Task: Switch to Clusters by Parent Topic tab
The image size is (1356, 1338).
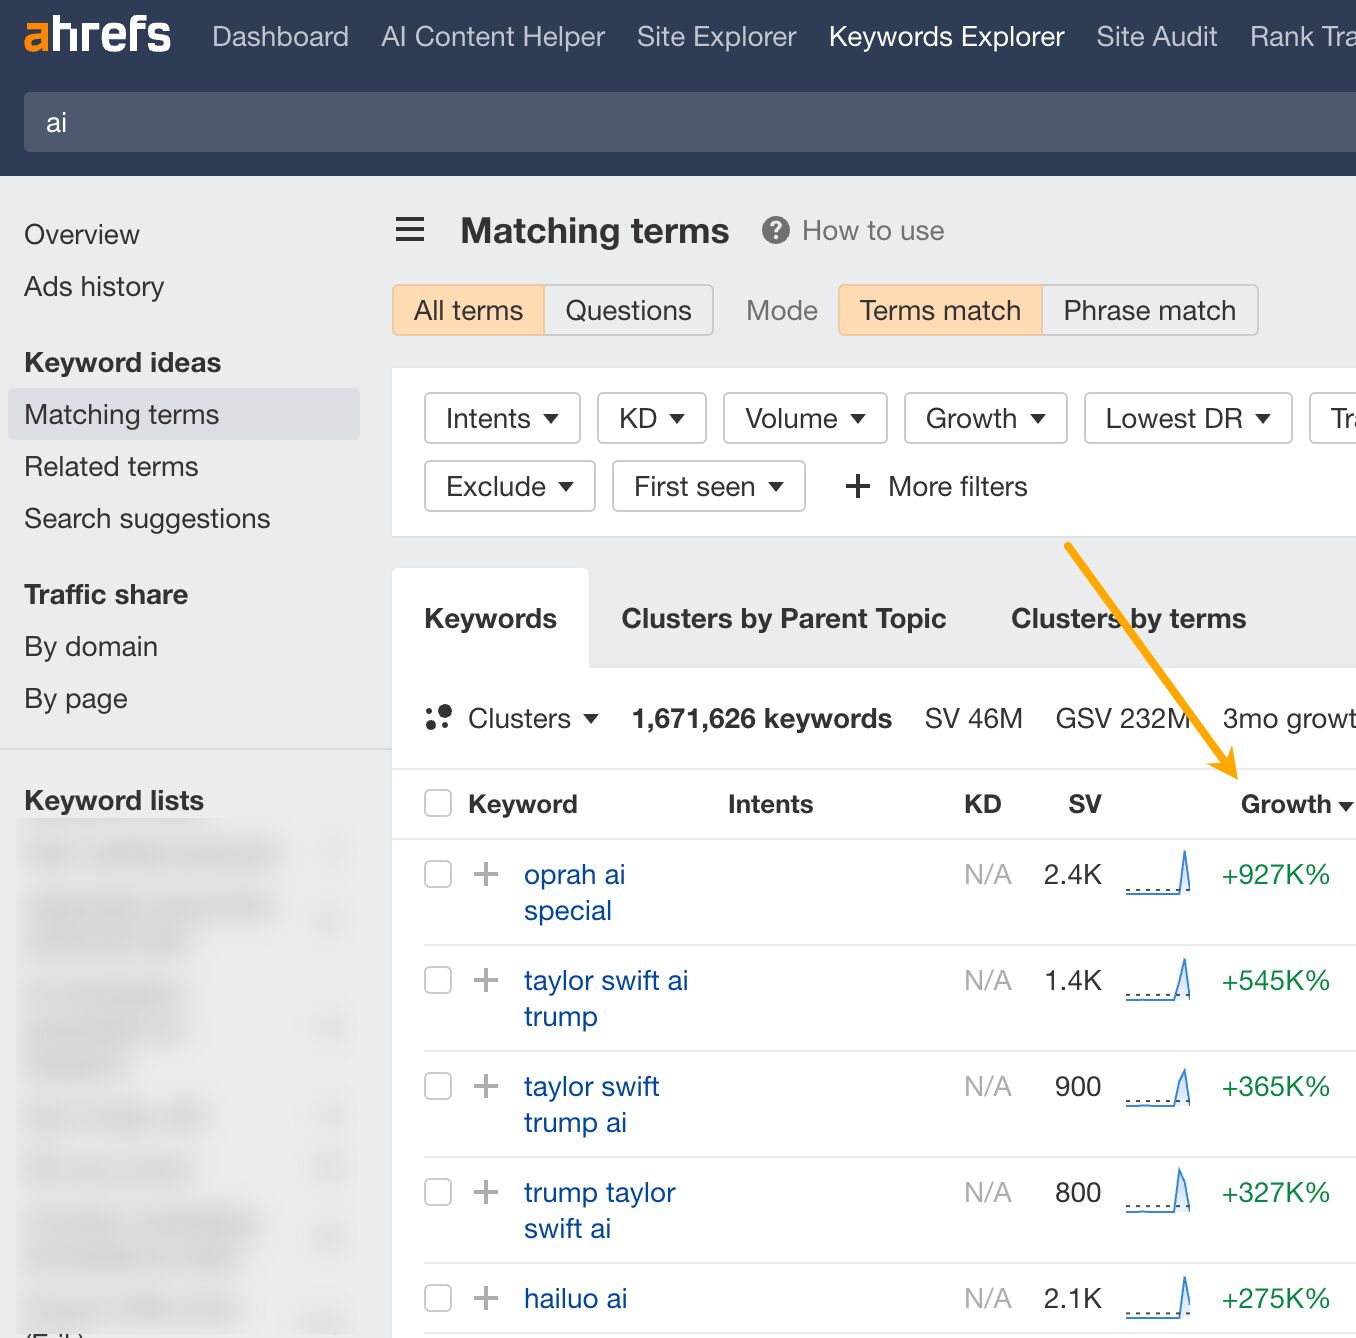Action: pos(784,618)
